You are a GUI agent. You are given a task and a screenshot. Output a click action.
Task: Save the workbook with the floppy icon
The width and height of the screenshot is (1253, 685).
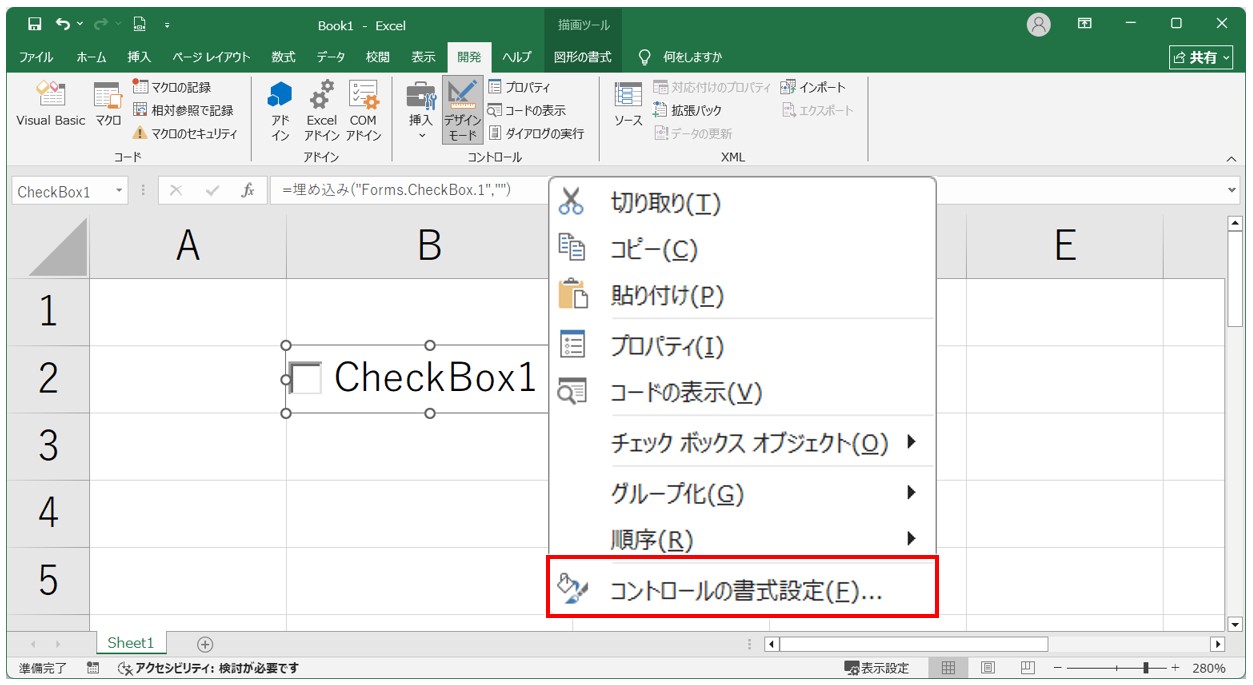(x=34, y=25)
